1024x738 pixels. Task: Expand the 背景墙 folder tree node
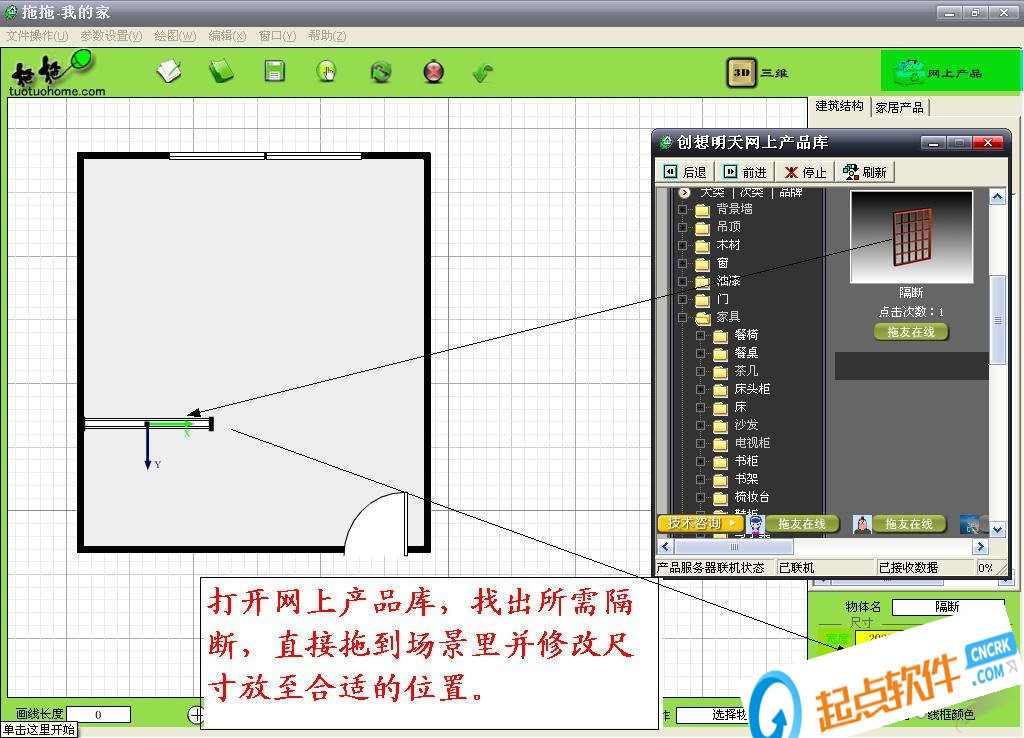pyautogui.click(x=683, y=210)
